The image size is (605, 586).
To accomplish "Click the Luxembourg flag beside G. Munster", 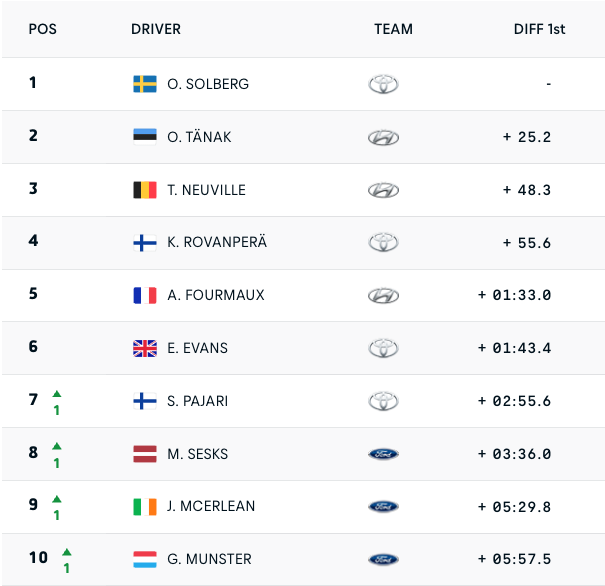I will click(x=145, y=559).
